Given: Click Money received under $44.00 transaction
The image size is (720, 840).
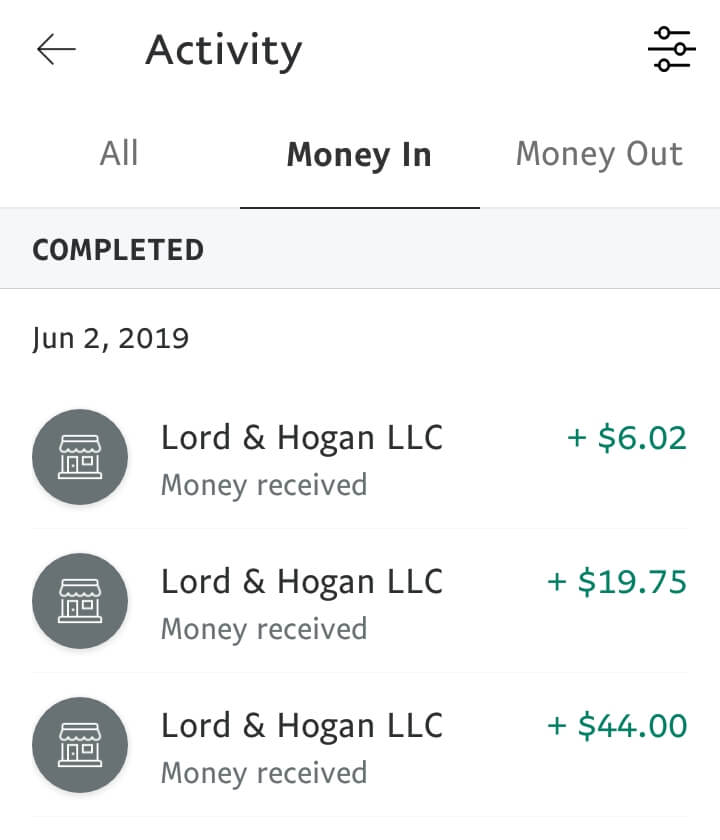Looking at the screenshot, I should tap(264, 774).
